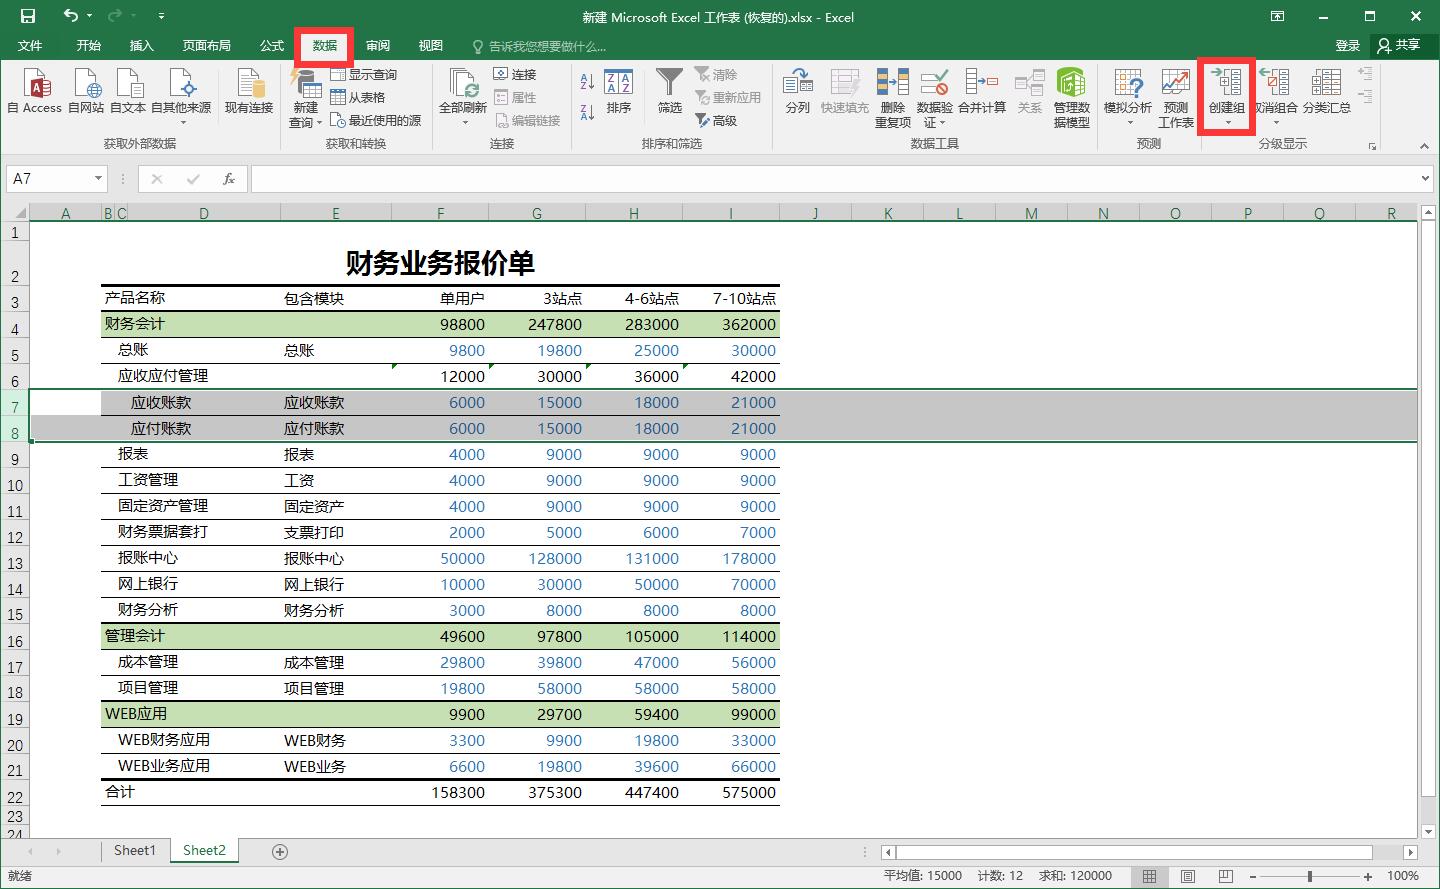Switch to the Formulas (公式) ribbon tab
This screenshot has width=1440, height=889.
[270, 45]
